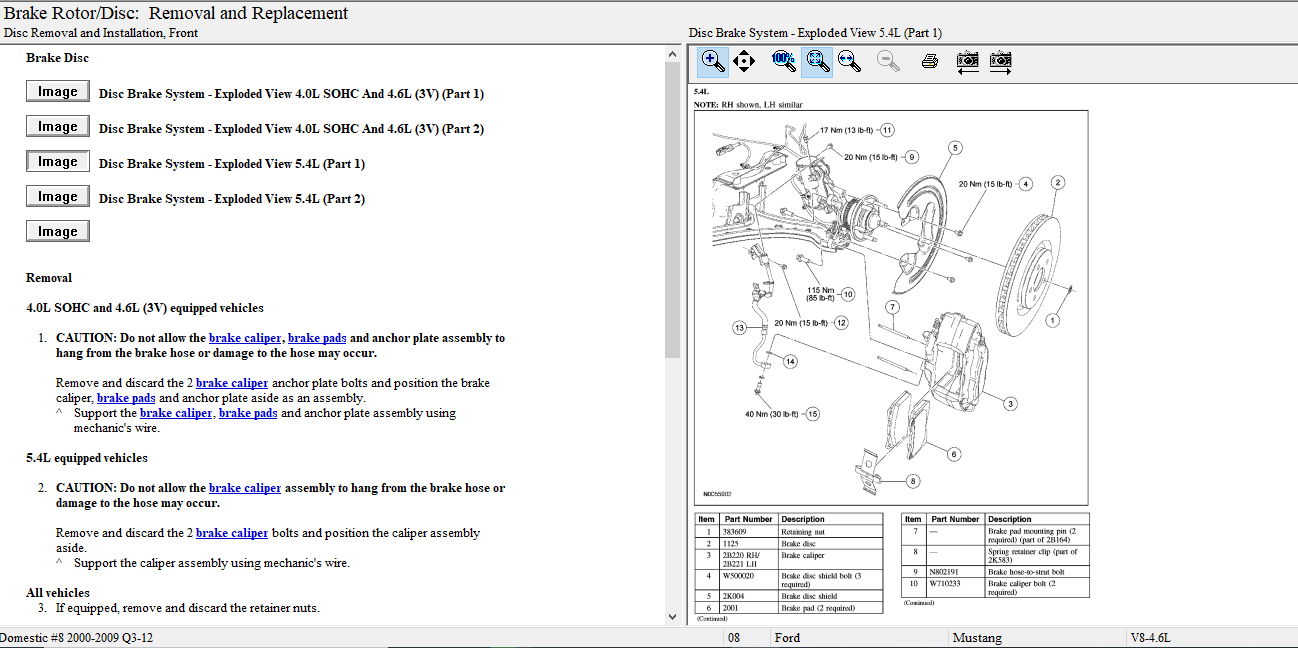1298x648 pixels.
Task: Select the zoom in magnifier tool
Action: [x=712, y=62]
